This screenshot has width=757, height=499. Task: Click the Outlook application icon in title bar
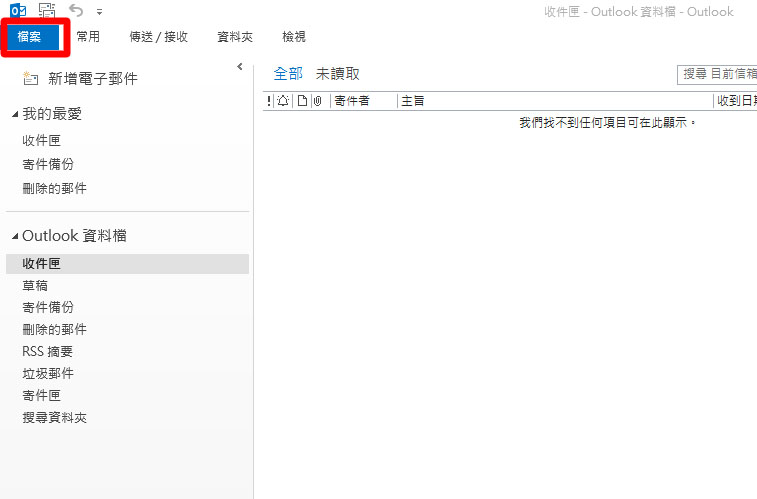tap(18, 10)
